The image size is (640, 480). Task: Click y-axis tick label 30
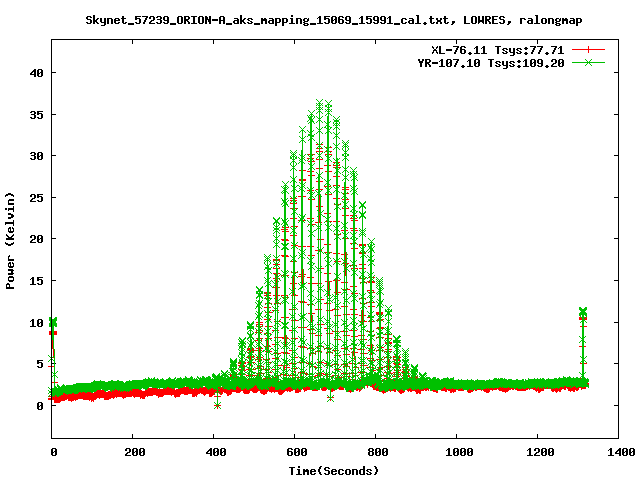(x=36, y=156)
